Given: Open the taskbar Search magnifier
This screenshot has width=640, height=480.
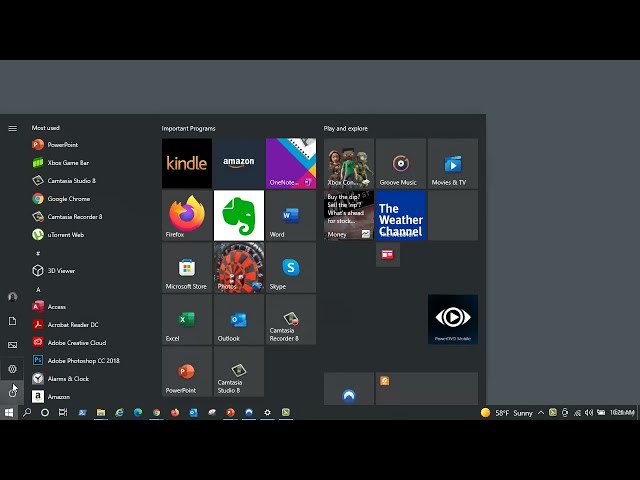Looking at the screenshot, I should pyautogui.click(x=27, y=413).
